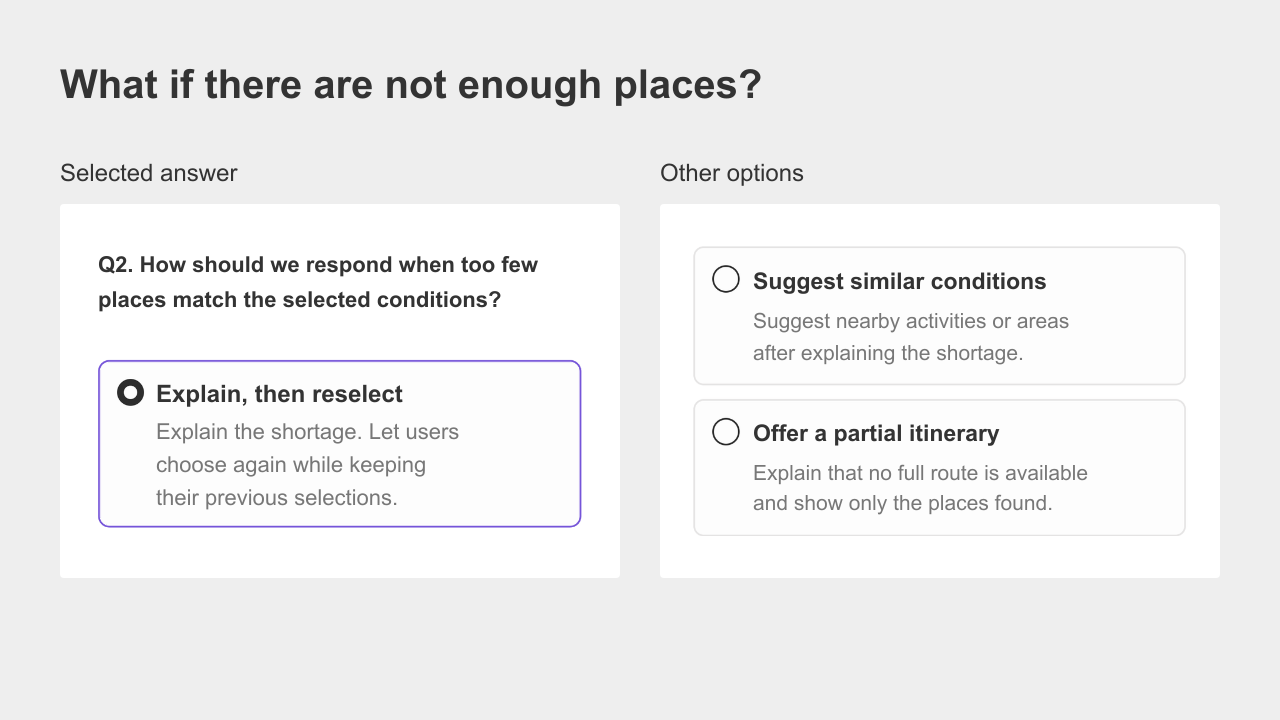Click the Explain, then reselect title text

[279, 394]
